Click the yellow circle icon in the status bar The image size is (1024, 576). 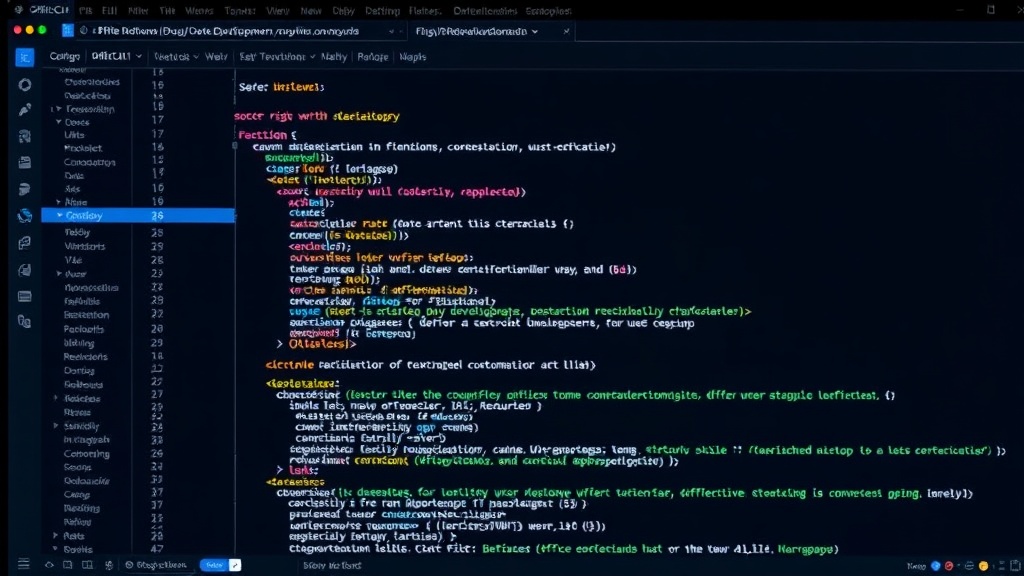(x=984, y=566)
